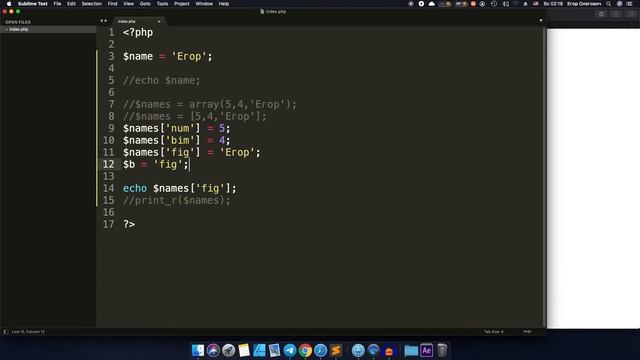Place cursor on line 1 '<?php'
This screenshot has height=360, width=640.
(x=138, y=32)
